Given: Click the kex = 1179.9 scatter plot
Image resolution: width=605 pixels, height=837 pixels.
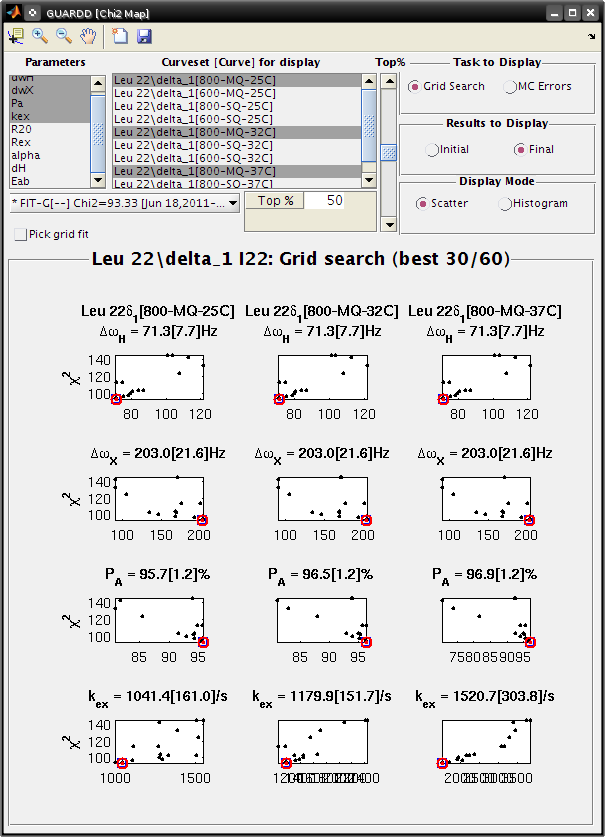Looking at the screenshot, I should click(323, 741).
